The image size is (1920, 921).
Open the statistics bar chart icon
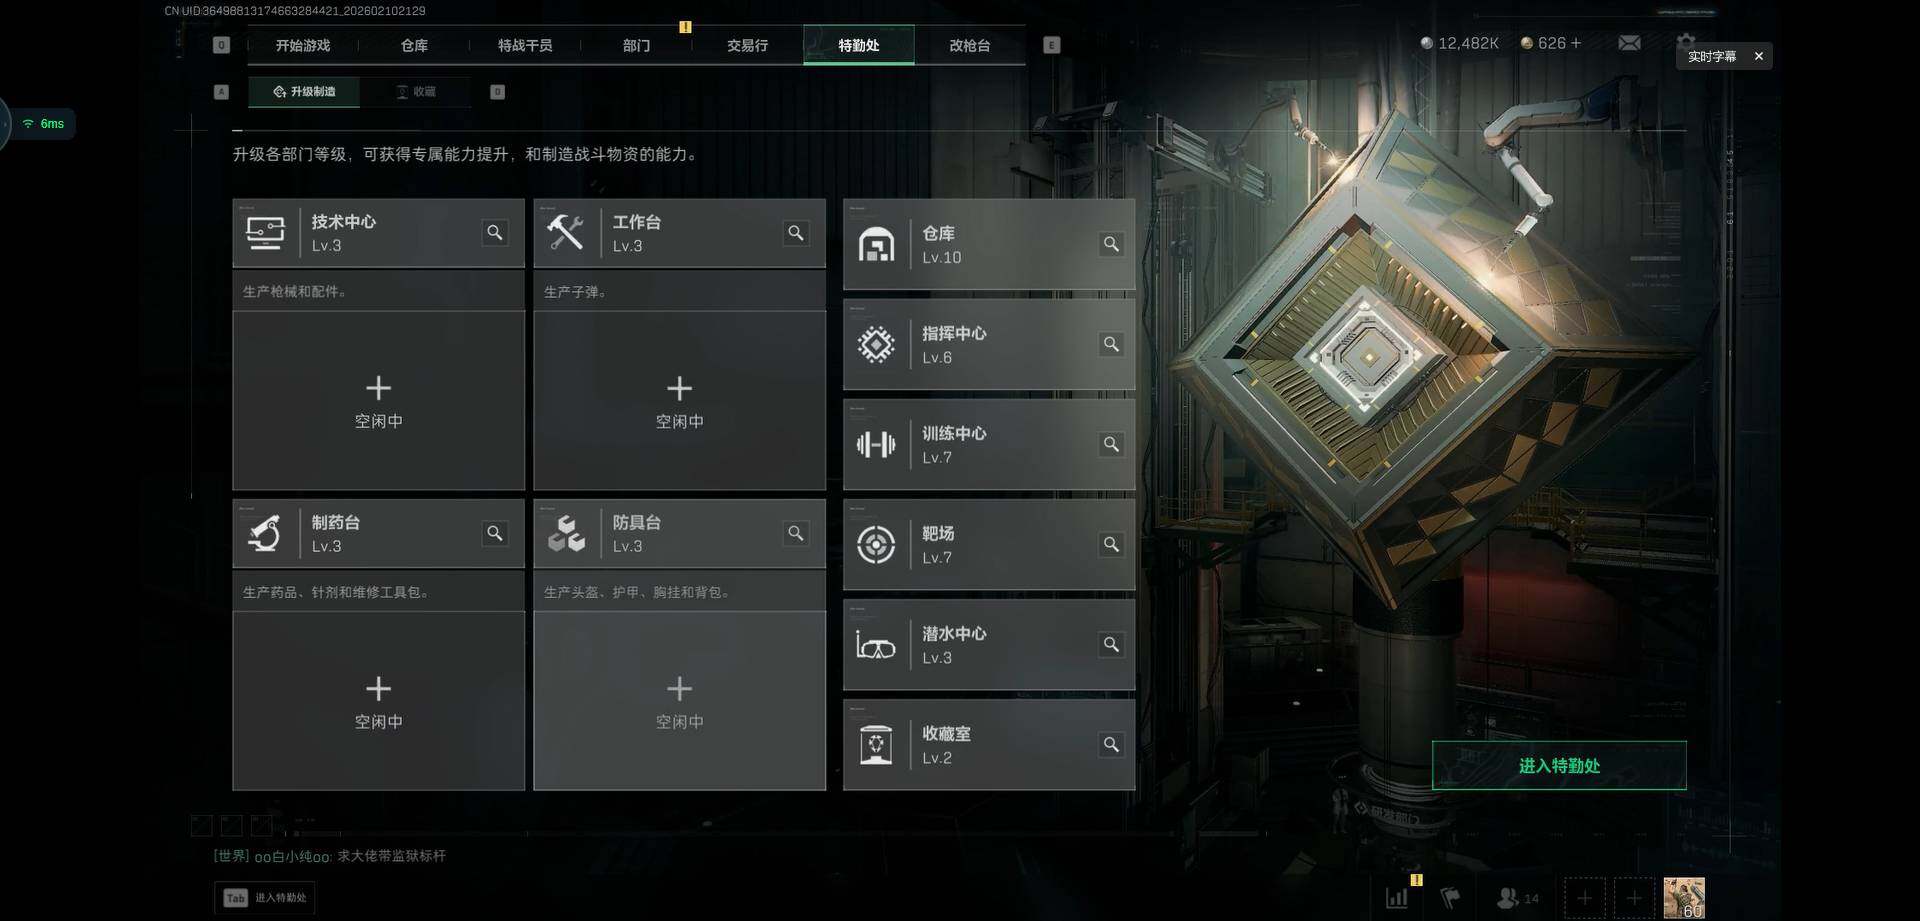[x=1397, y=897]
